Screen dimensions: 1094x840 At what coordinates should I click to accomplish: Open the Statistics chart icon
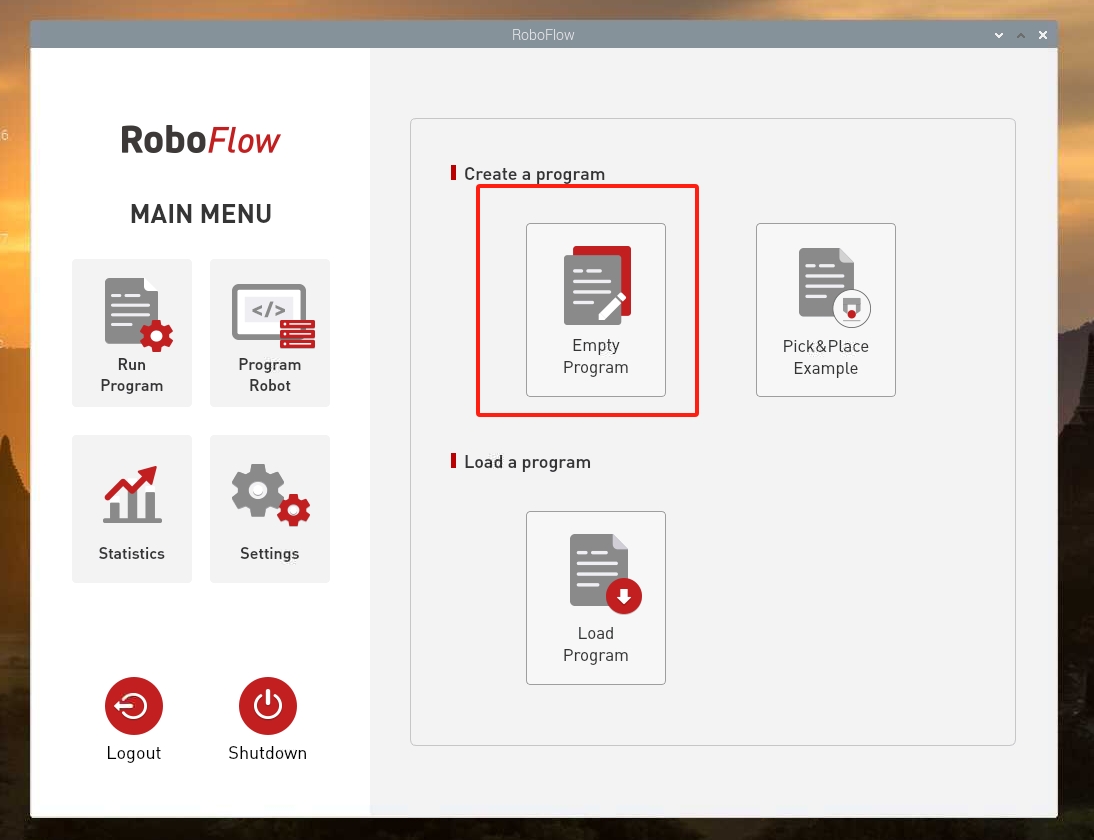131,494
